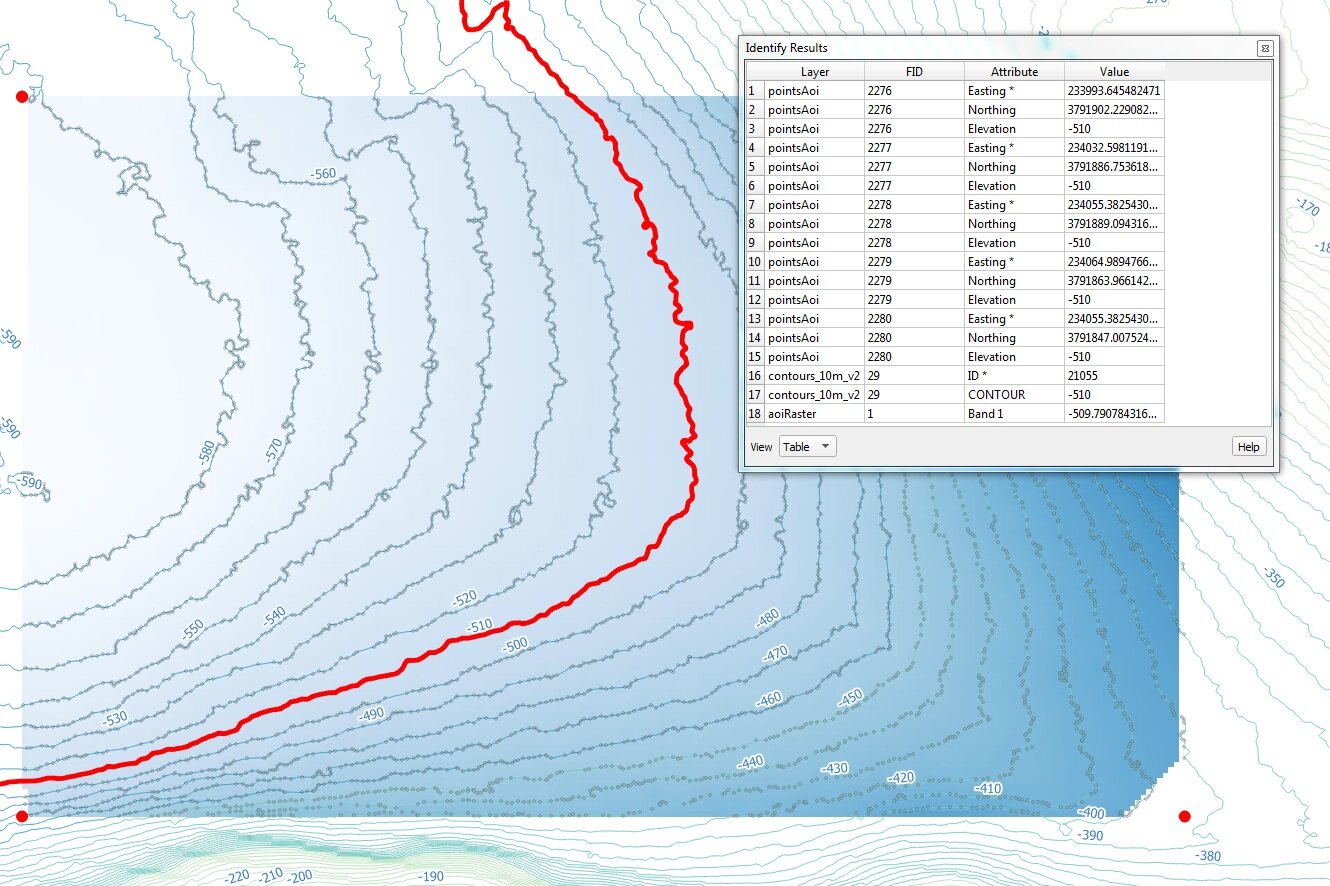Click the -410 contour label on map
1330x886 pixels.
988,789
